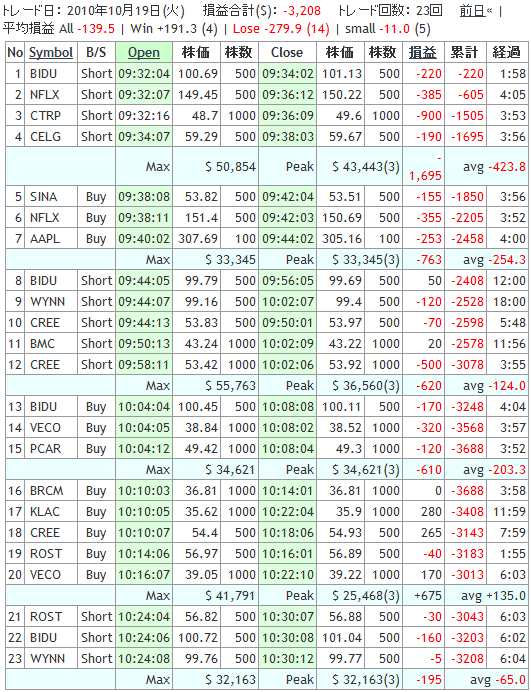Sort table by Open column header

[144, 53]
